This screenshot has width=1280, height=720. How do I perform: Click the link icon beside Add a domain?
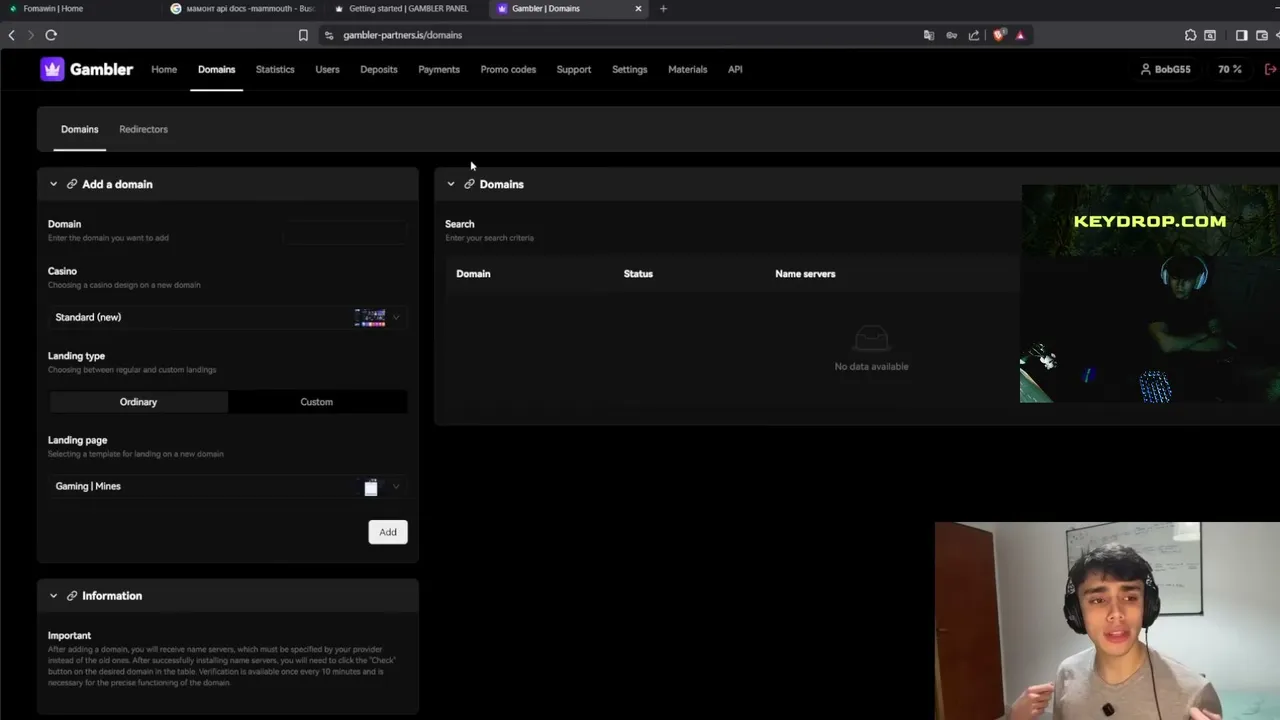click(72, 184)
